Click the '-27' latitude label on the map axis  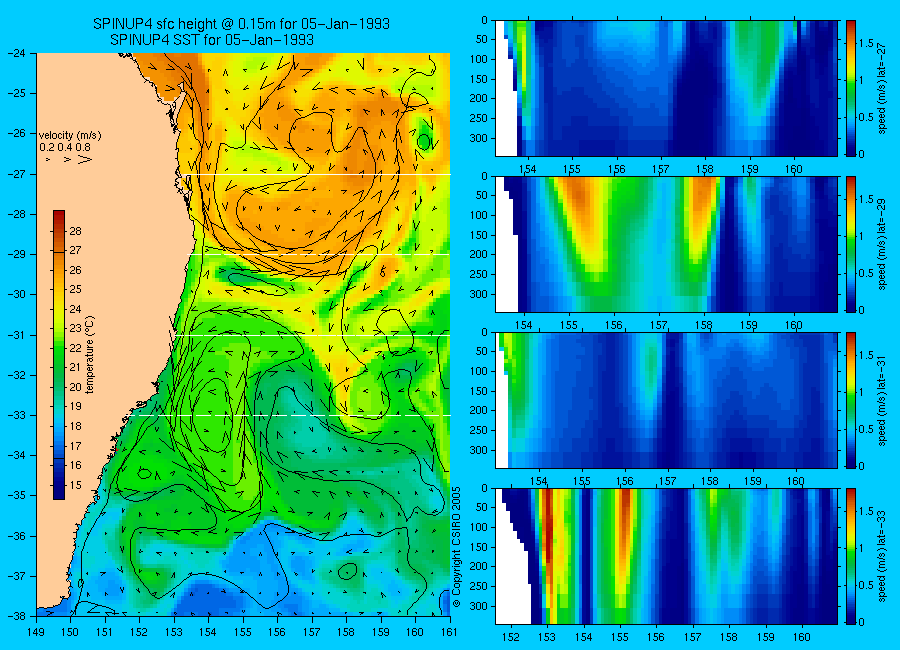coord(16,174)
